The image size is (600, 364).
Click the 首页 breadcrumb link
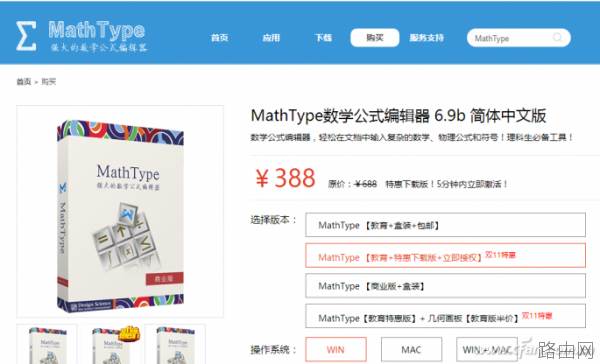[24, 82]
